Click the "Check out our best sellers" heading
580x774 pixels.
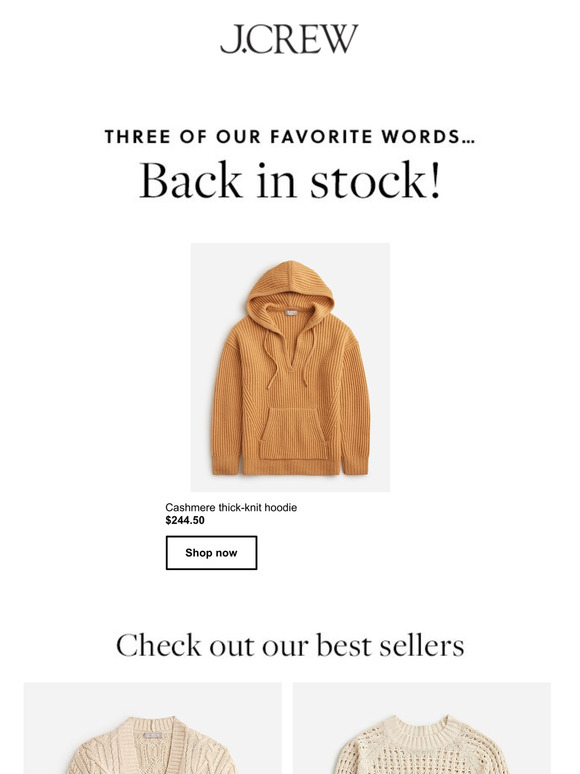(x=290, y=645)
